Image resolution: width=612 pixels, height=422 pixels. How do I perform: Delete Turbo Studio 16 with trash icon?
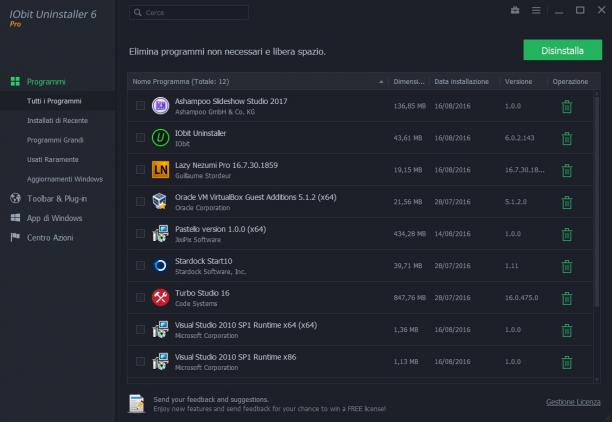(567, 298)
